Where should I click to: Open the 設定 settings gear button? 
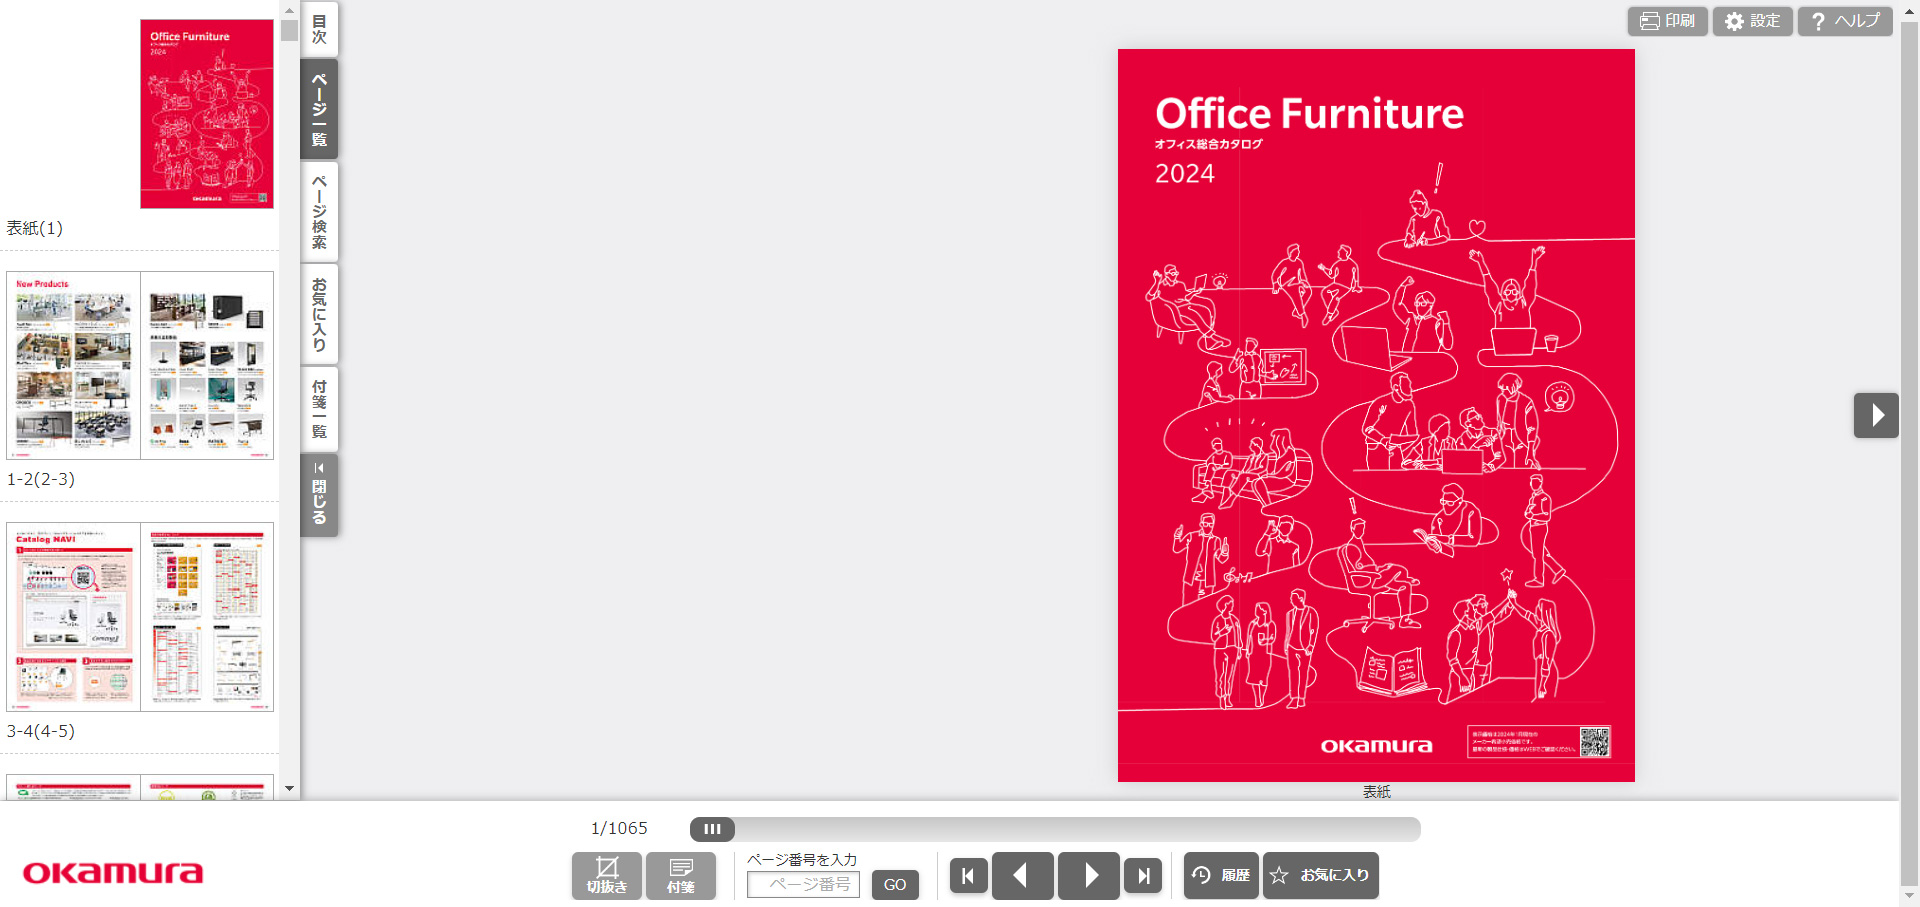[x=1753, y=21]
